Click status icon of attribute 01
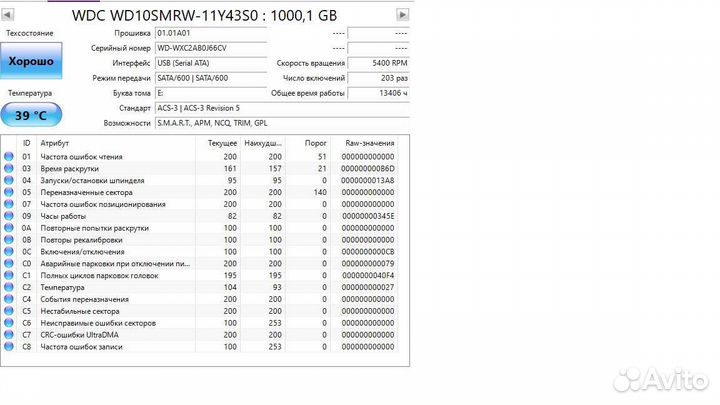Image resolution: width=720 pixels, height=405 pixels. [9, 157]
